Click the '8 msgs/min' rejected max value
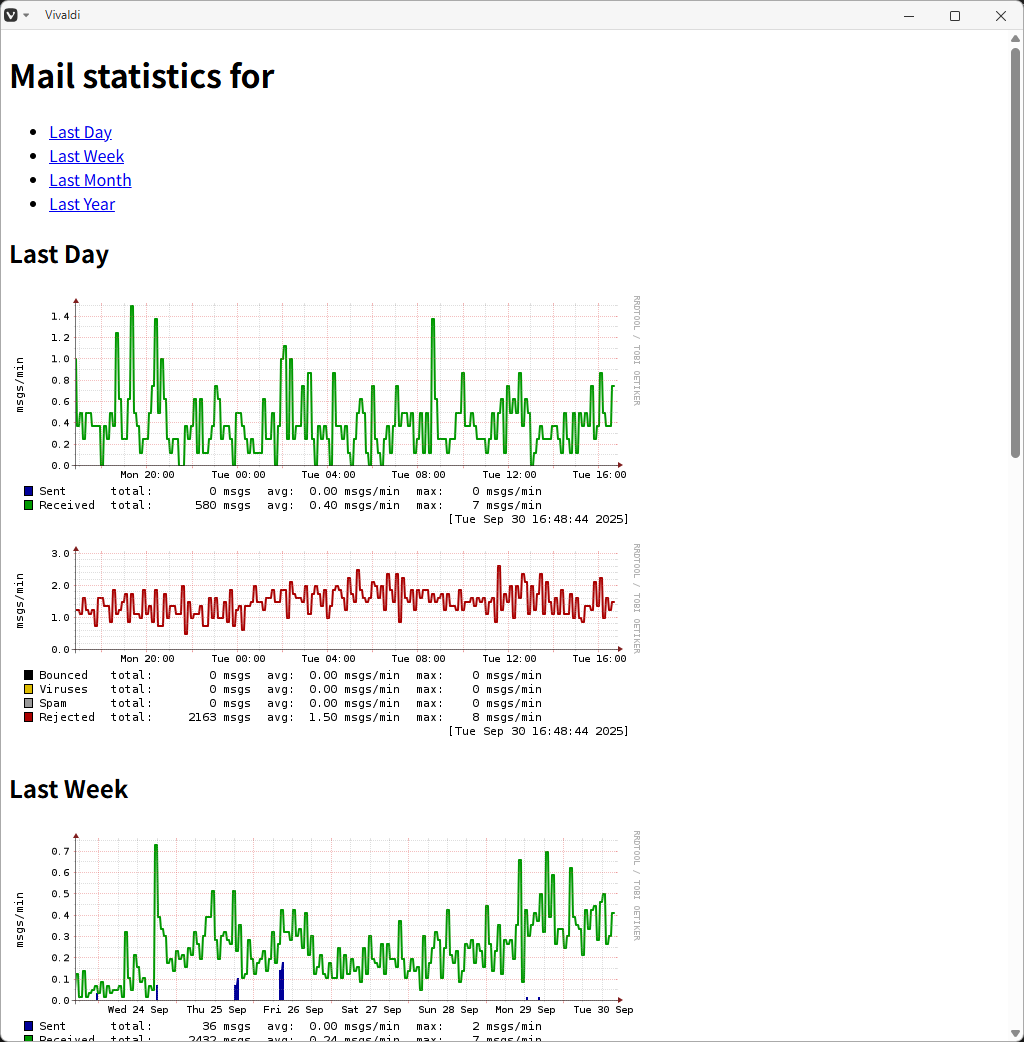The width and height of the screenshot is (1024, 1042). pyautogui.click(x=507, y=717)
